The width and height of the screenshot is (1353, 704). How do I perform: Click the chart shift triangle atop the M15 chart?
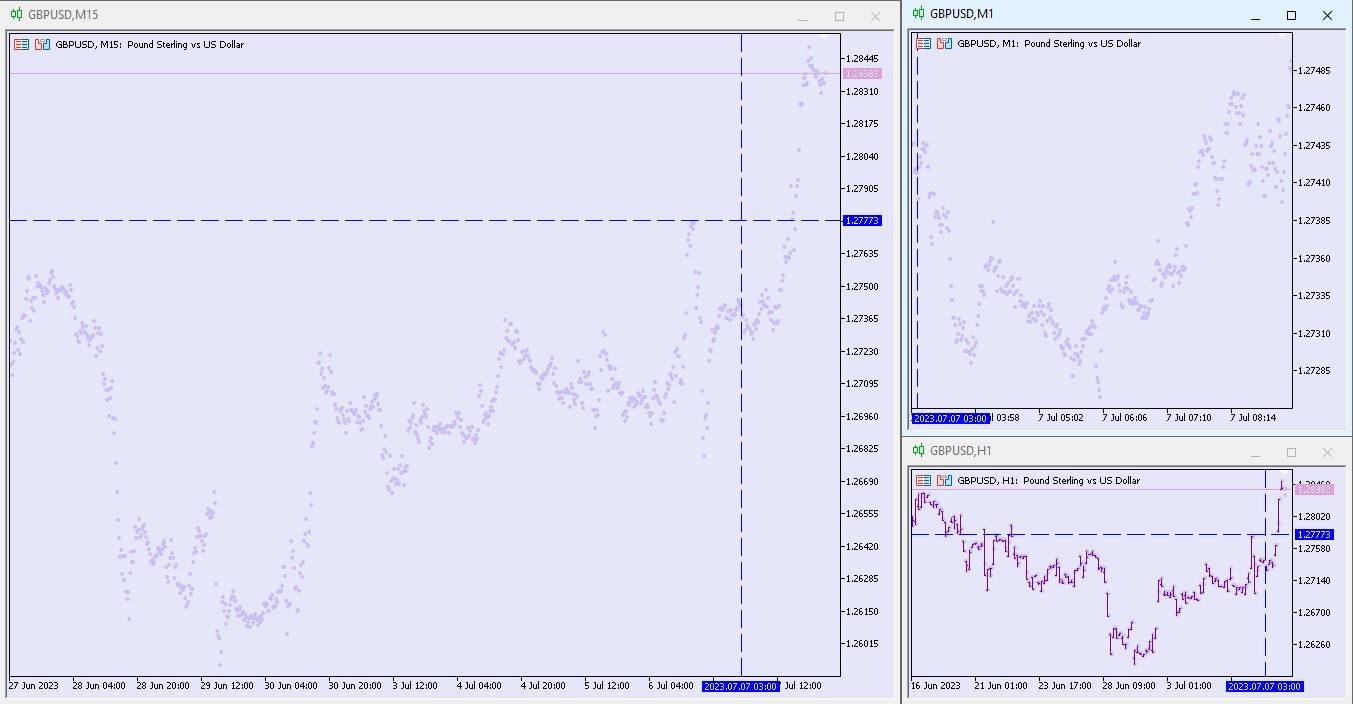pos(822,37)
